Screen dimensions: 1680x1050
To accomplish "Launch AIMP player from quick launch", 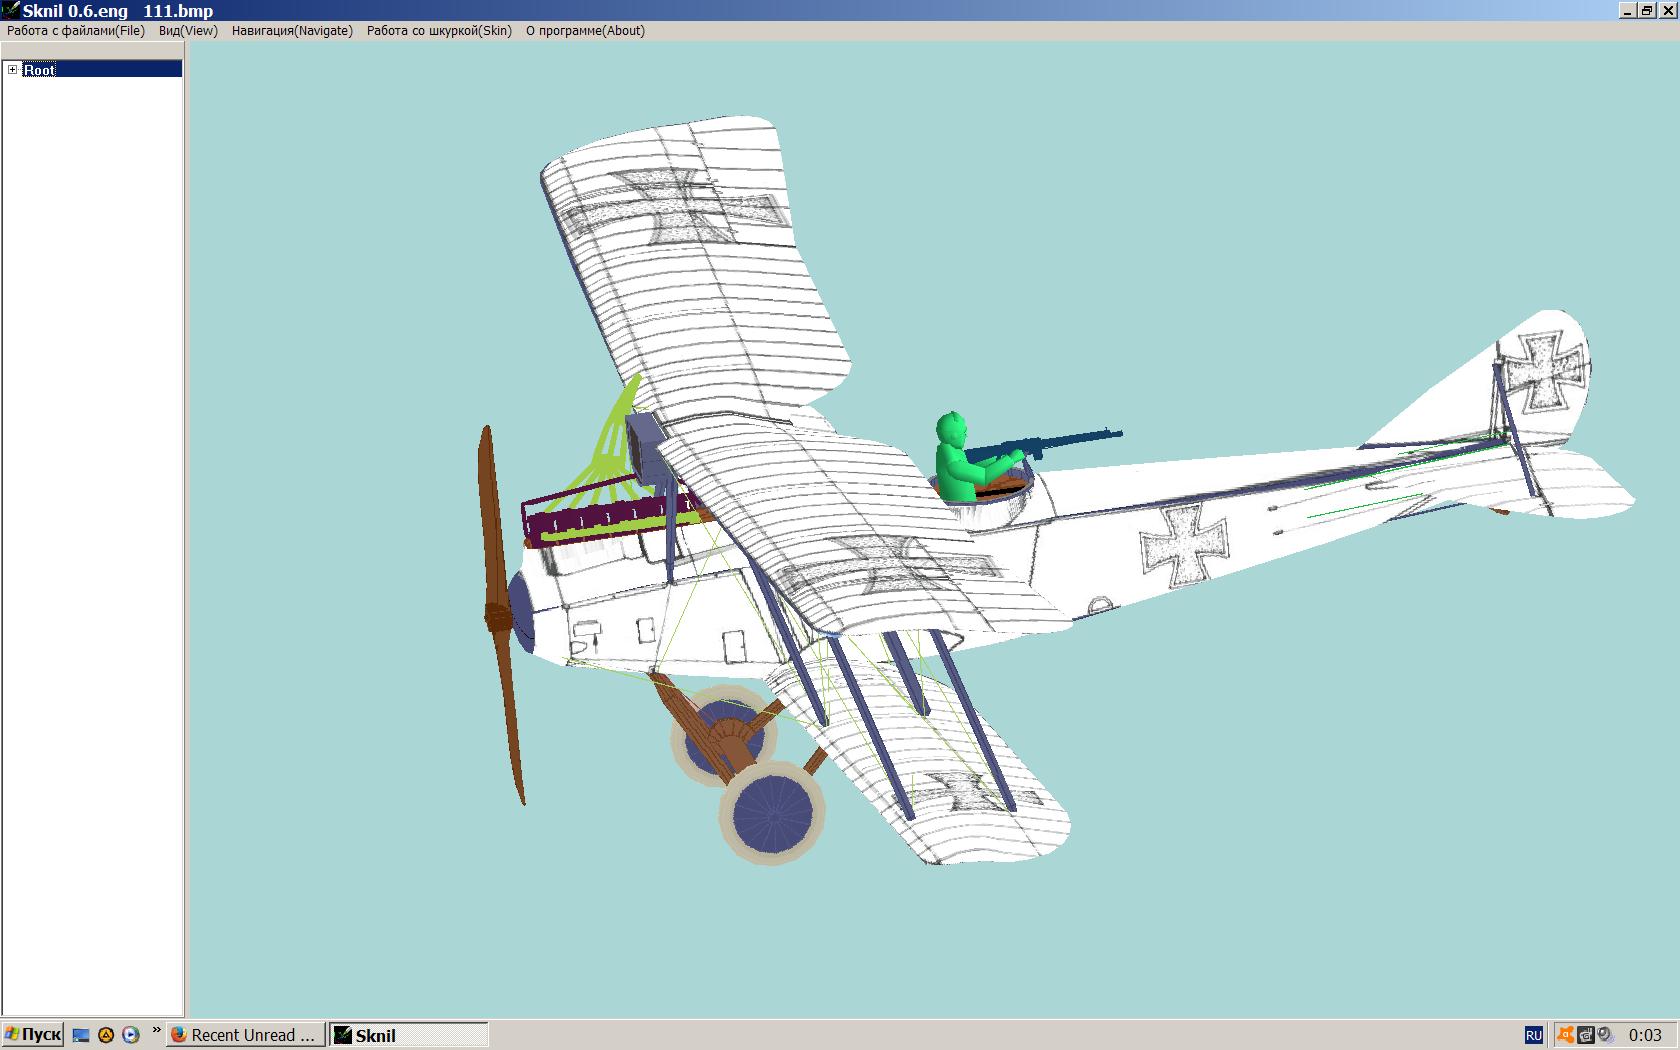I will 106,1036.
